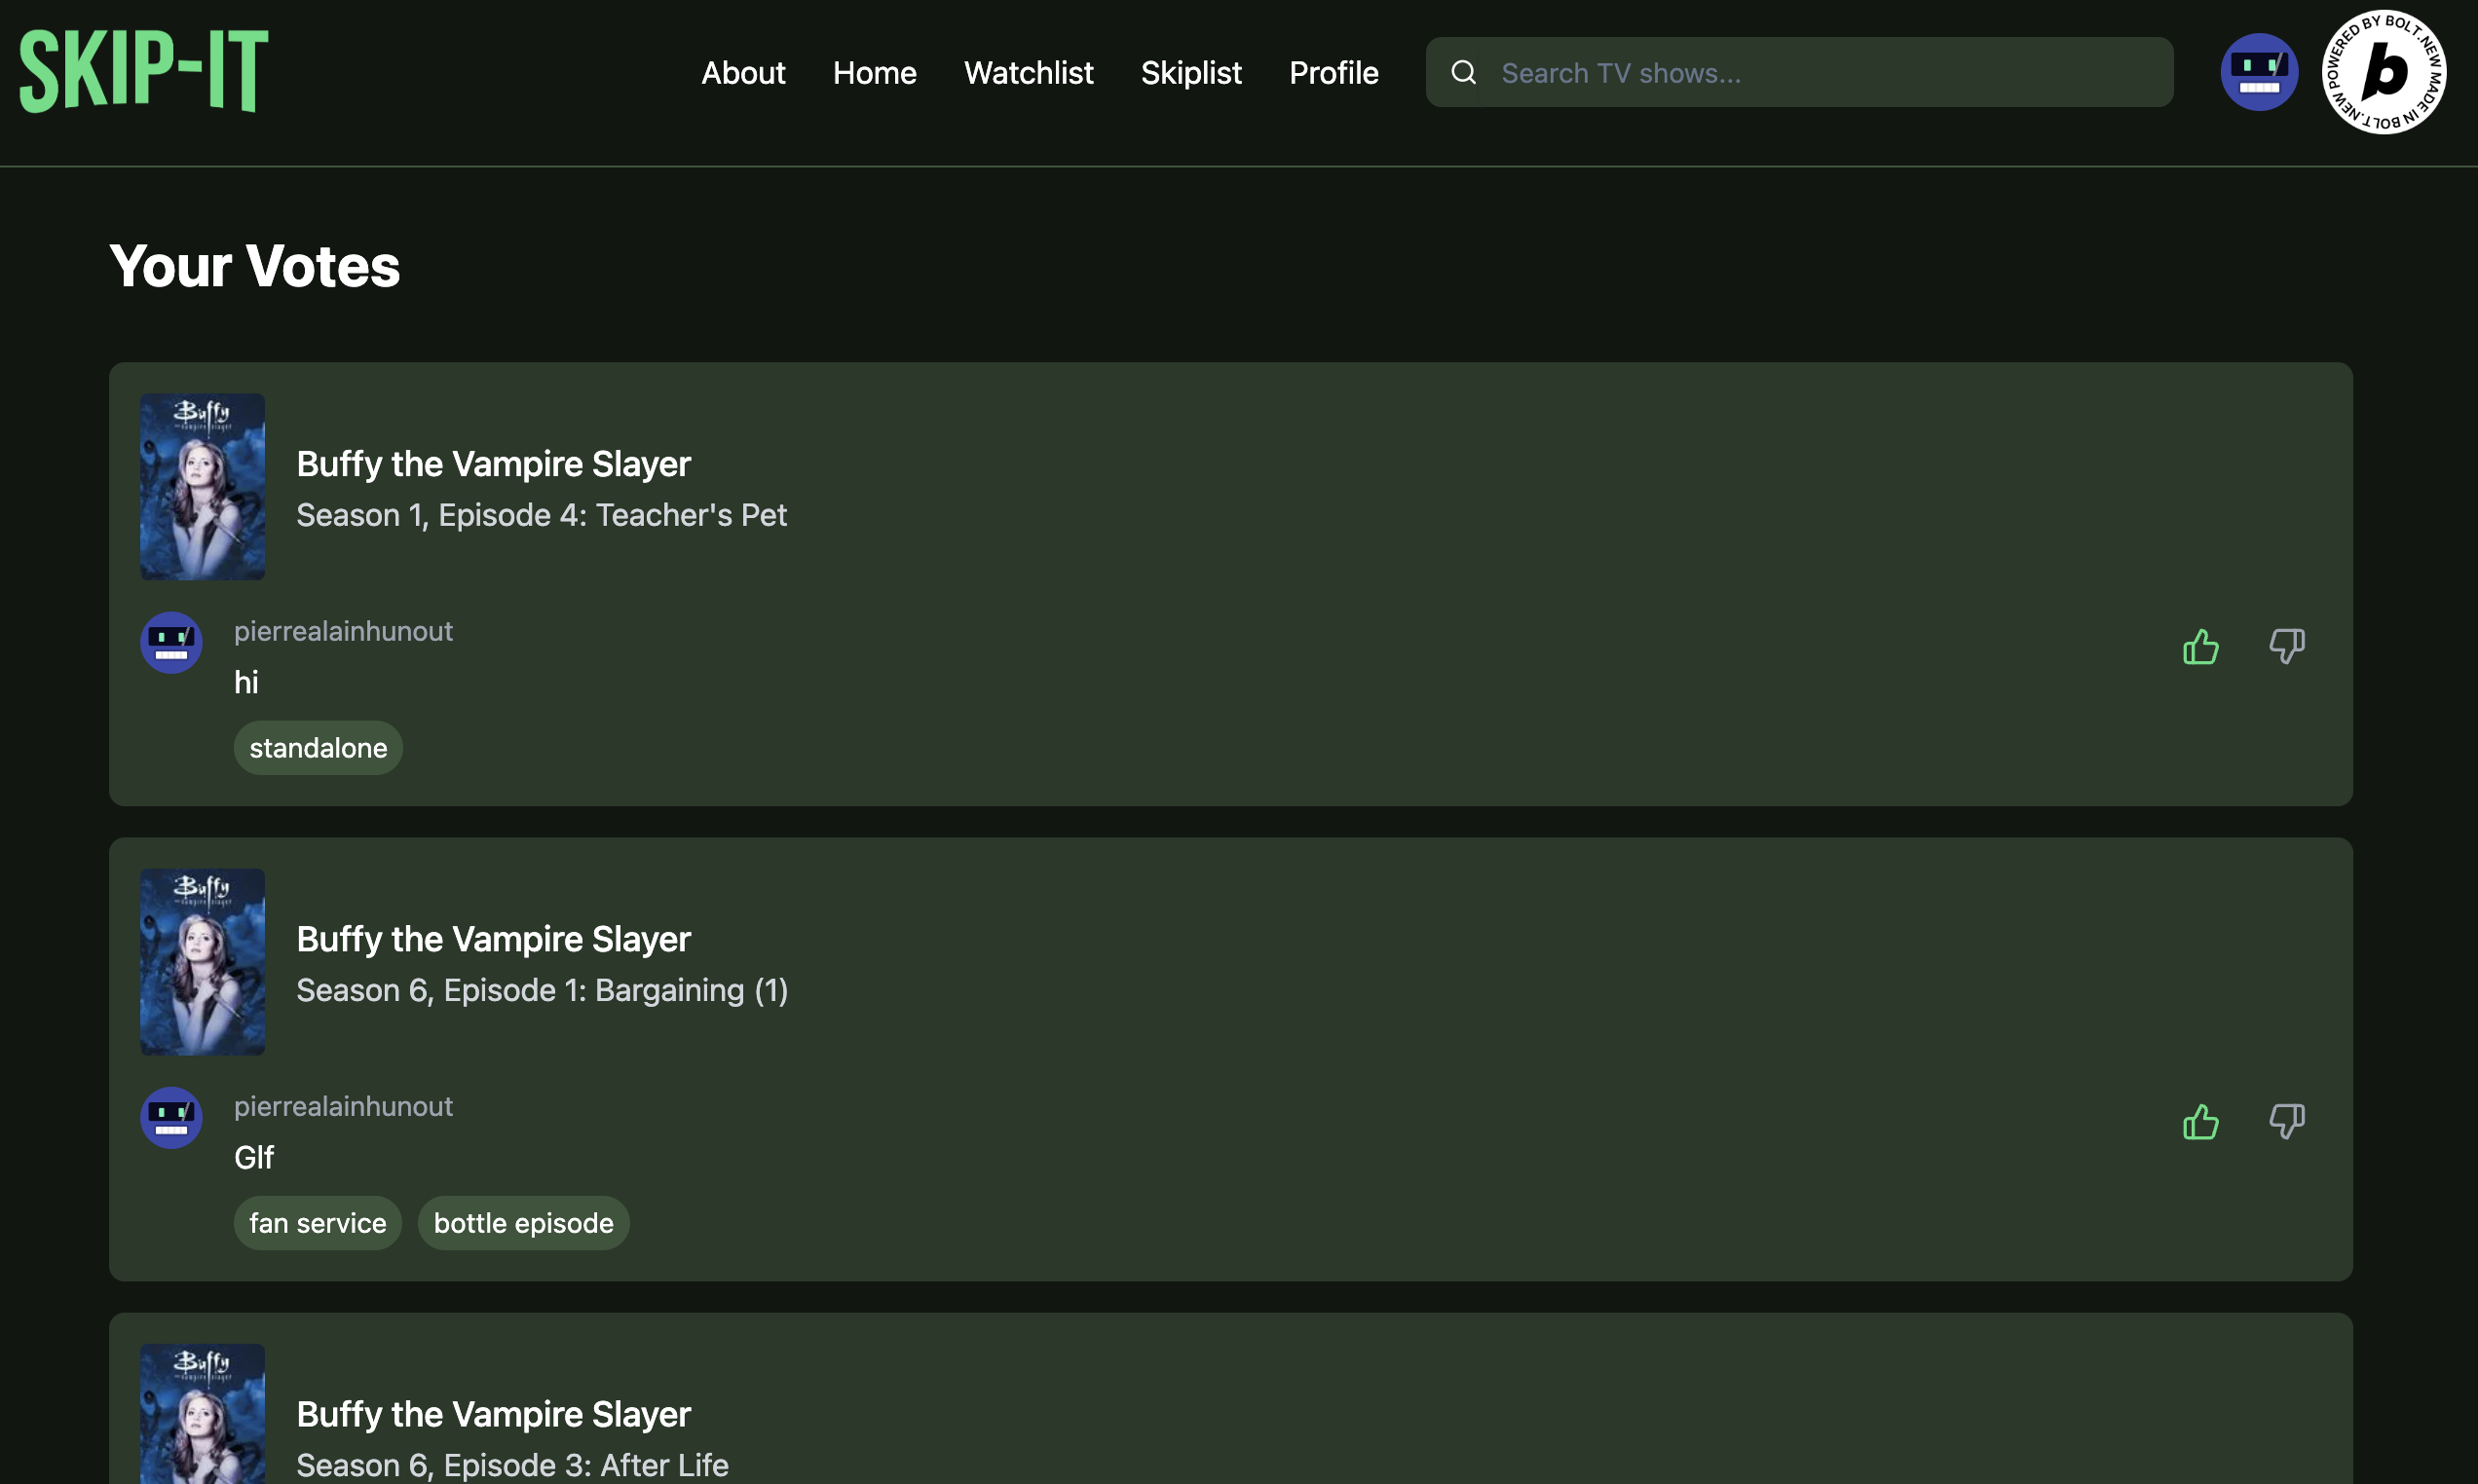Viewport: 2478px width, 1484px height.
Task: Click the bottle episode tag
Action: pyautogui.click(x=523, y=1223)
